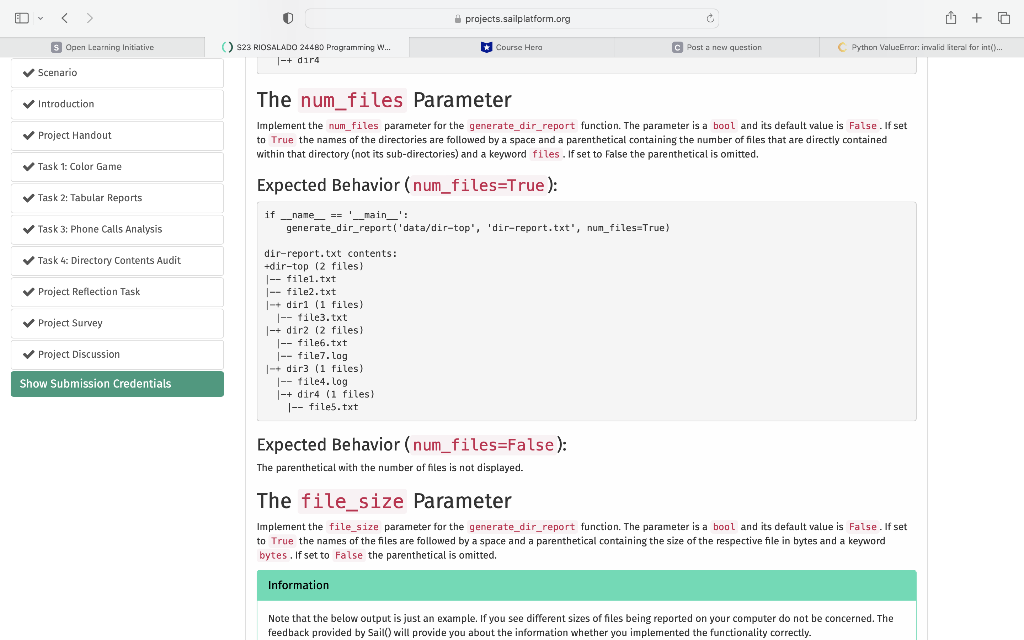Open the sidebar view options chevron
Image resolution: width=1024 pixels, height=640 pixels.
click(40, 17)
